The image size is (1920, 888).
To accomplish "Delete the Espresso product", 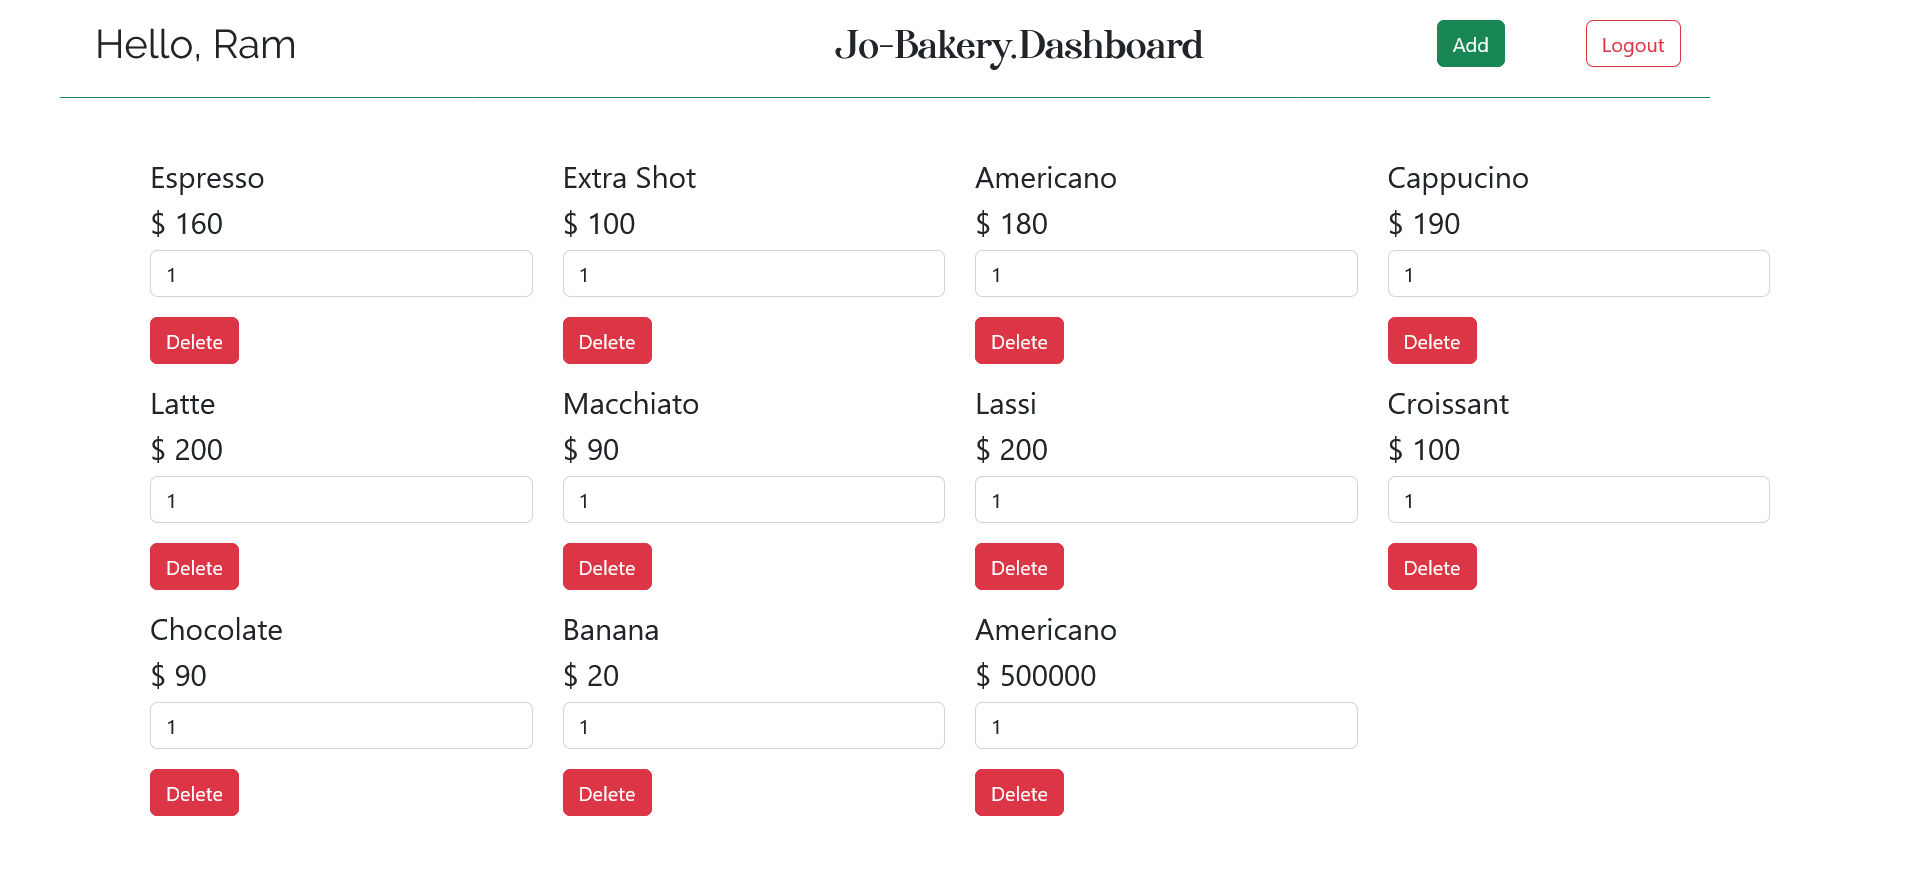I will coord(194,340).
